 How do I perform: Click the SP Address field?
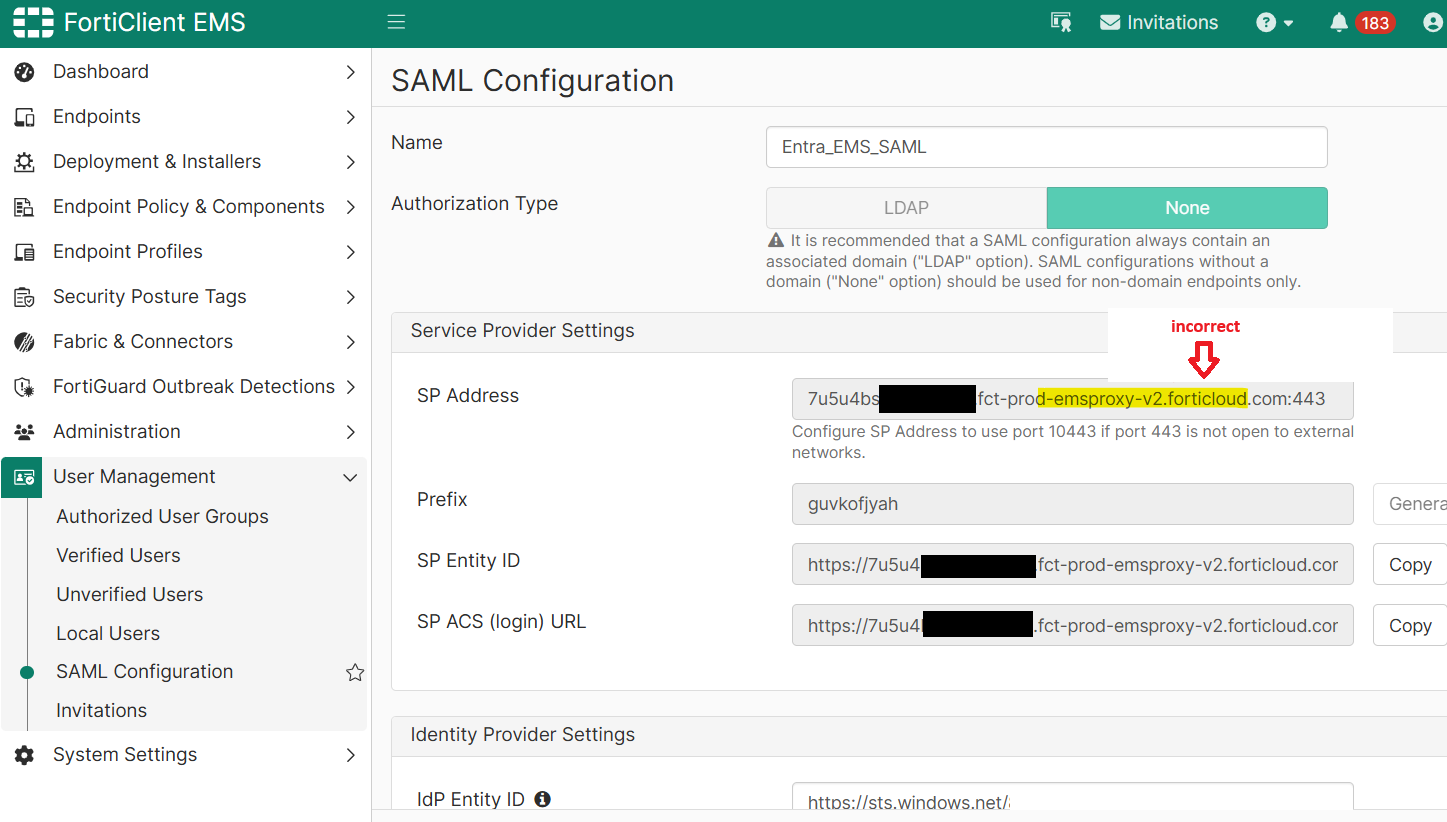[1073, 399]
